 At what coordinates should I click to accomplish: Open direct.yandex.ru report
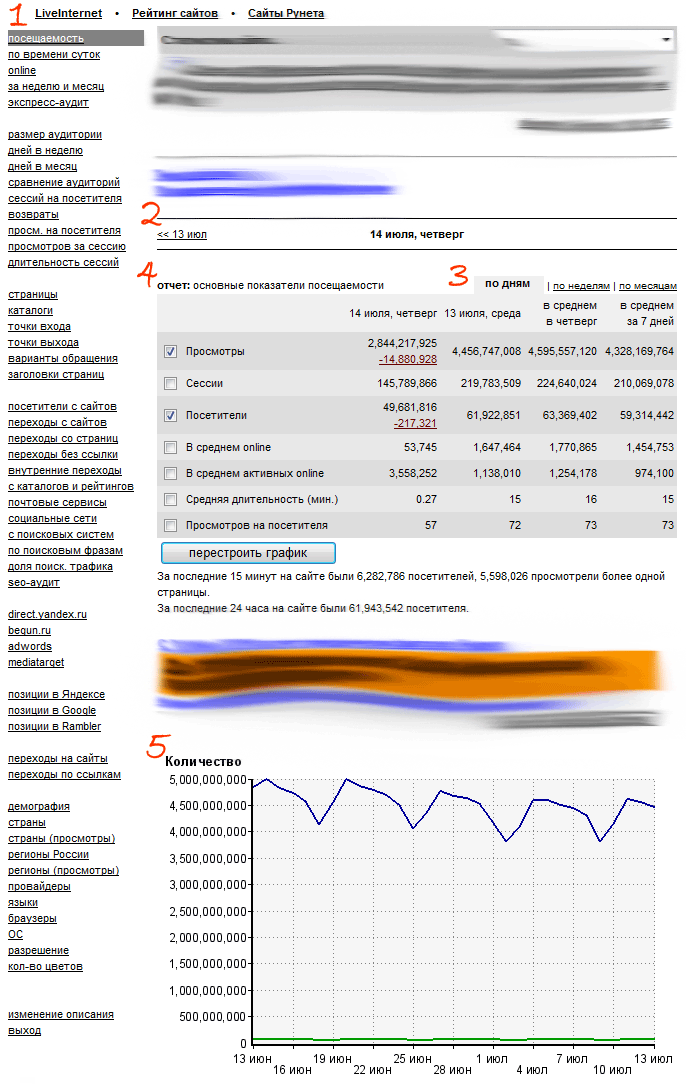pyautogui.click(x=48, y=614)
